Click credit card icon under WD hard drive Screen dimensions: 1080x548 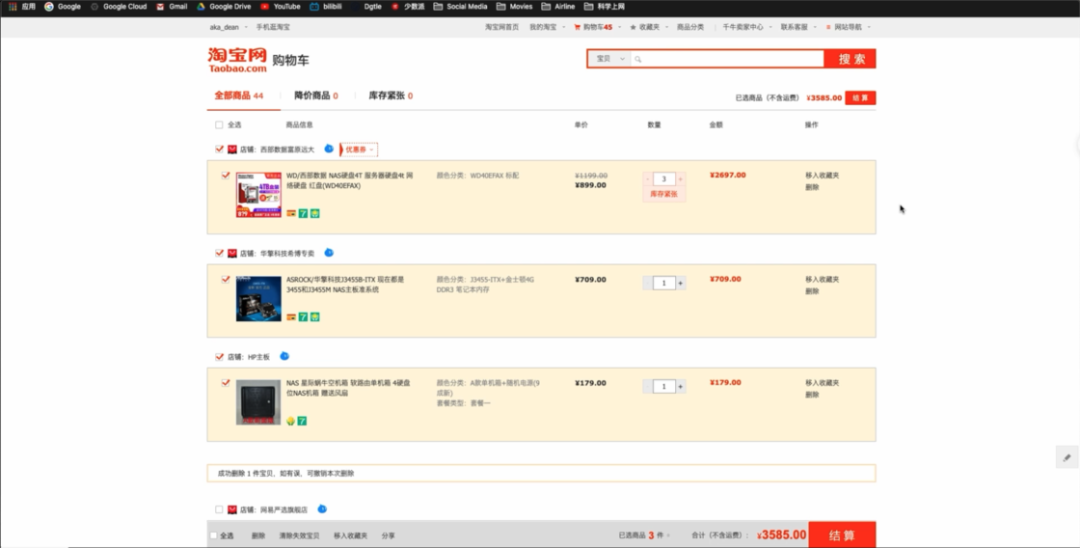coord(291,213)
